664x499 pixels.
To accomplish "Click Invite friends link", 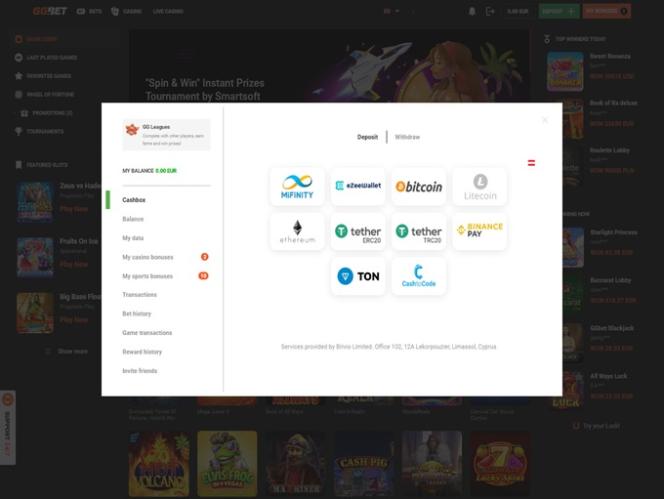I will point(140,371).
